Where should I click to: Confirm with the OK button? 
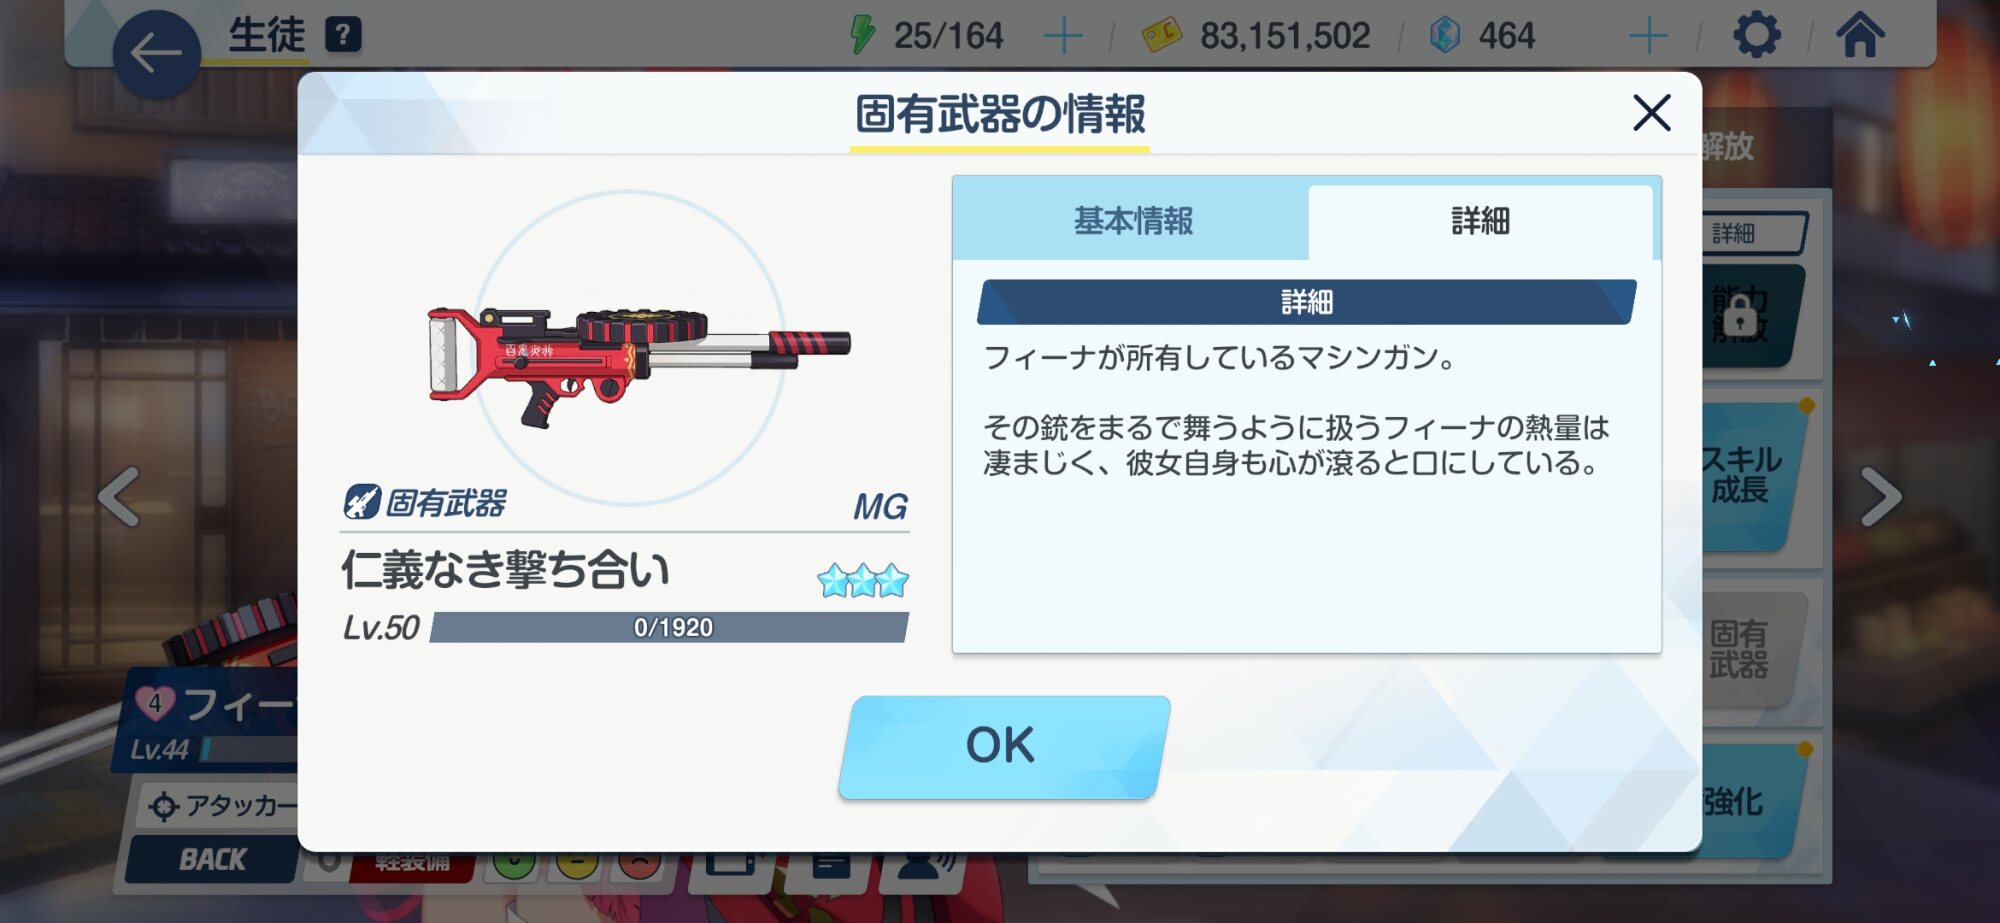tap(1004, 746)
